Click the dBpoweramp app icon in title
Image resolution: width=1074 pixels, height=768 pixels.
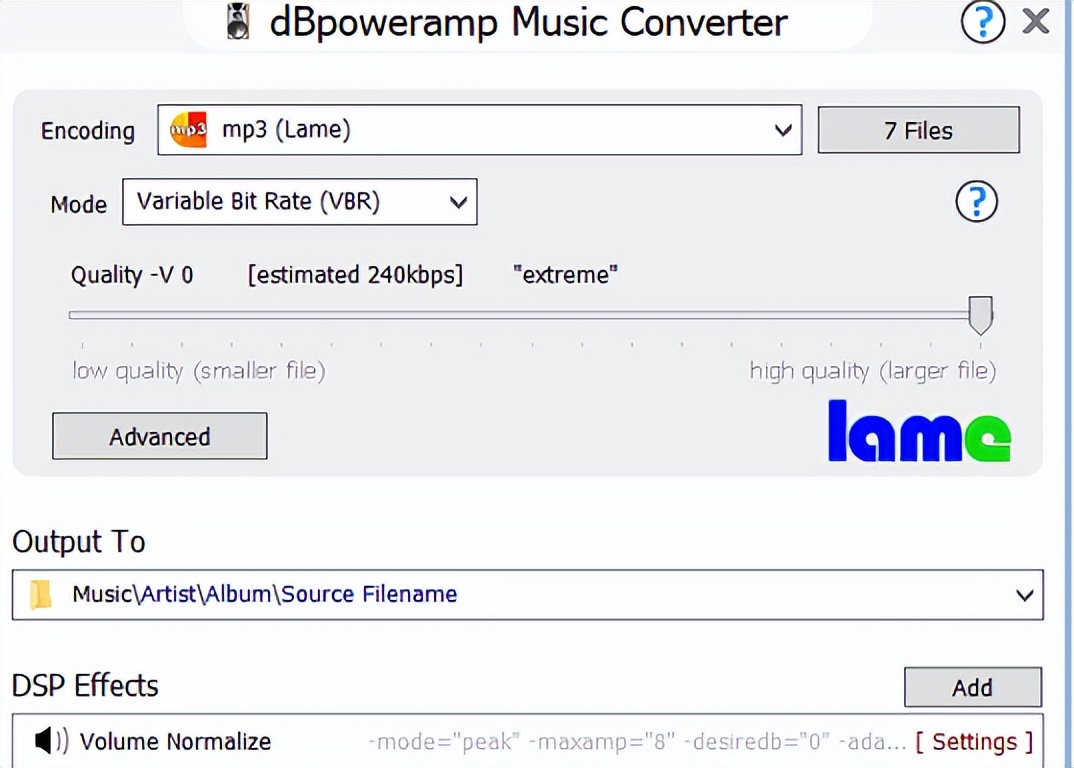(x=238, y=22)
